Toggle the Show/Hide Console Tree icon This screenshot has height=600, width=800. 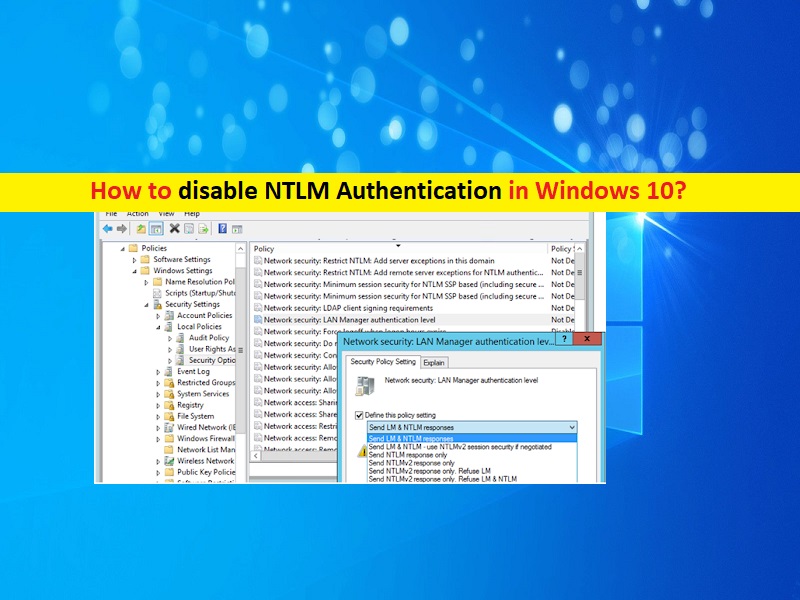click(157, 228)
